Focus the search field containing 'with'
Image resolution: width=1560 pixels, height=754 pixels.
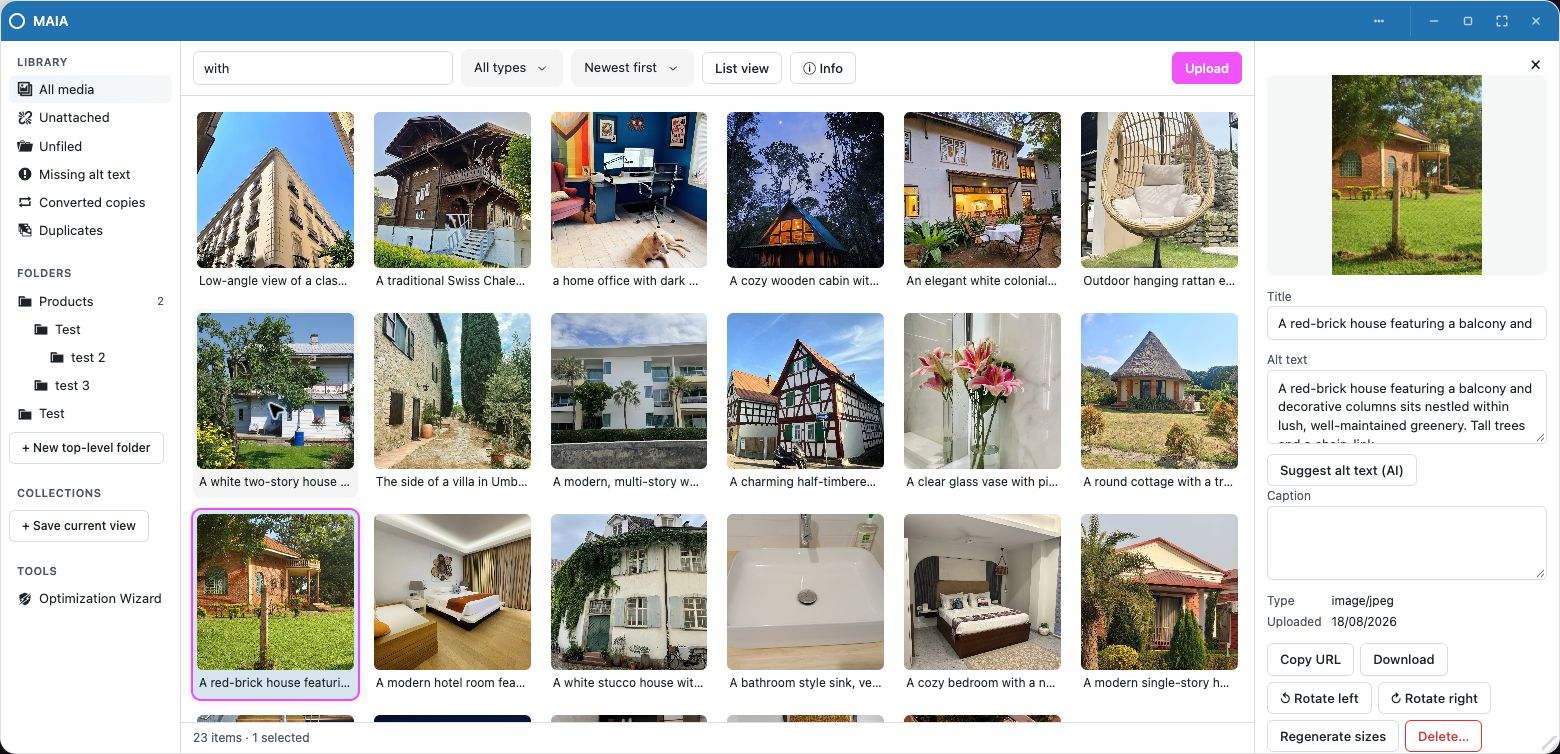pyautogui.click(x=323, y=68)
